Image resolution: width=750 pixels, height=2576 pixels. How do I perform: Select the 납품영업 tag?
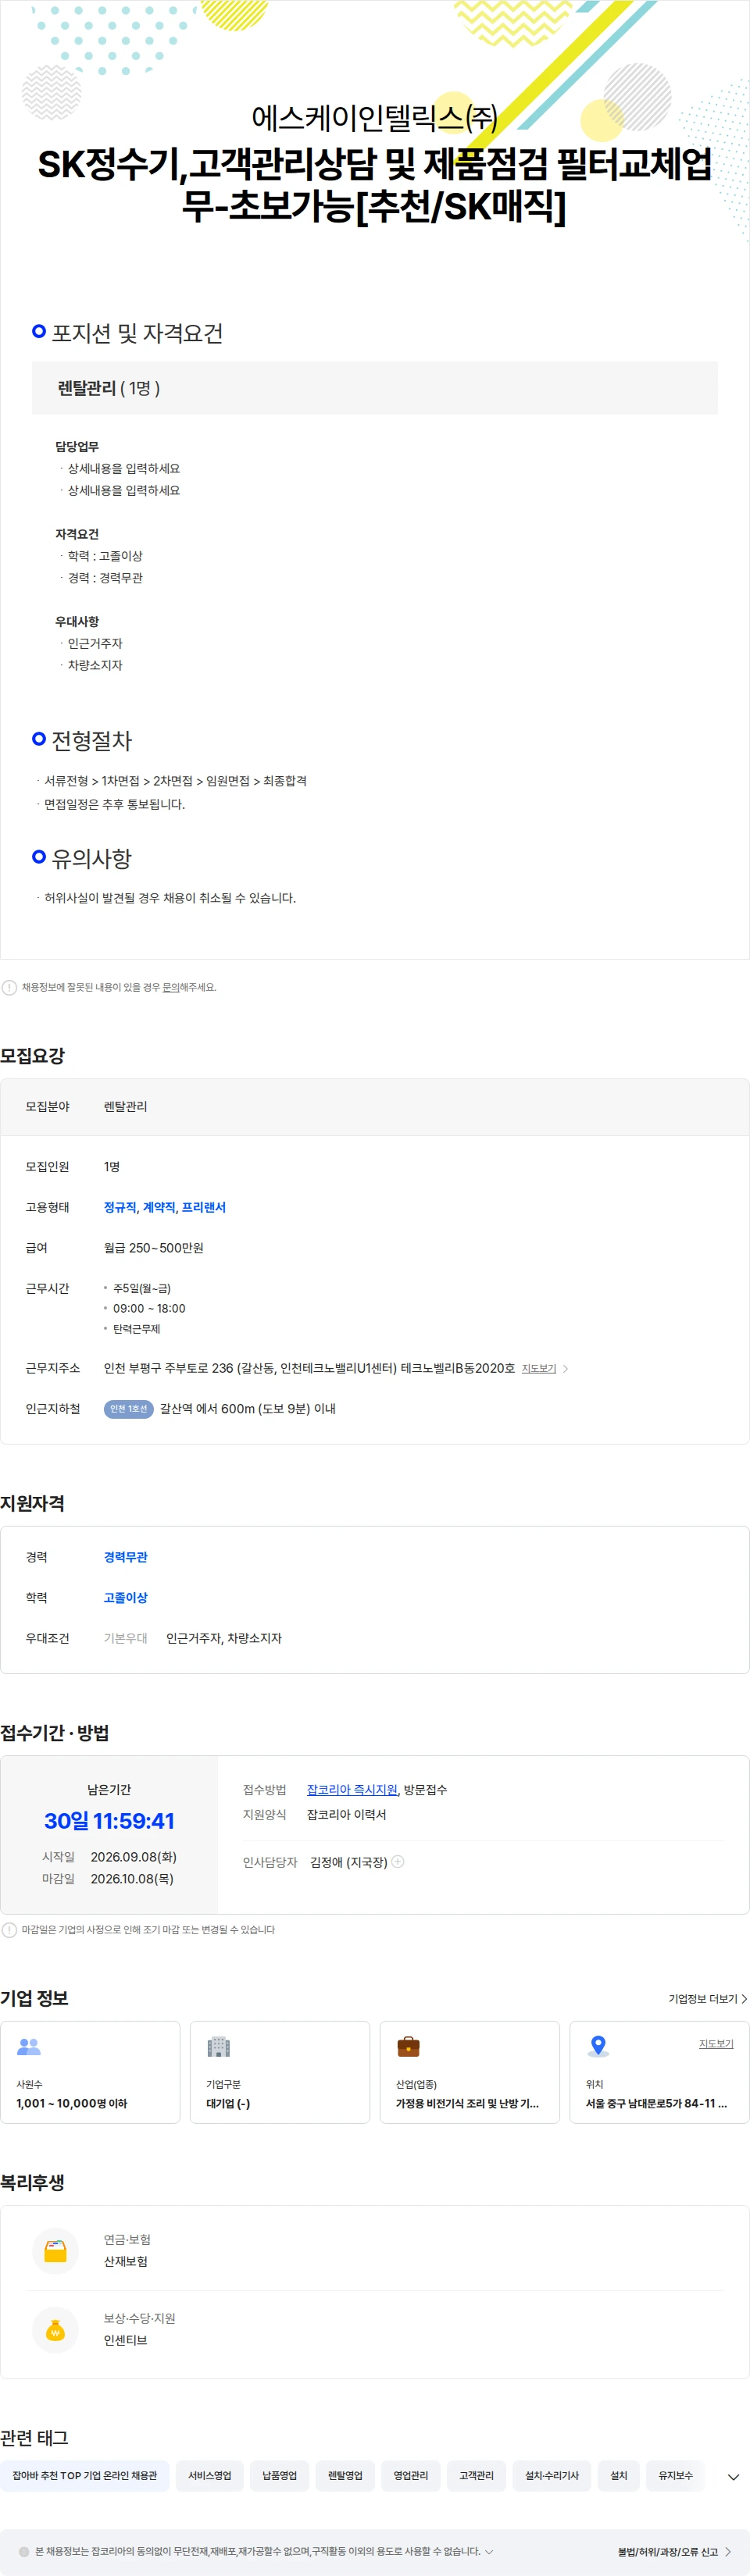280,2475
